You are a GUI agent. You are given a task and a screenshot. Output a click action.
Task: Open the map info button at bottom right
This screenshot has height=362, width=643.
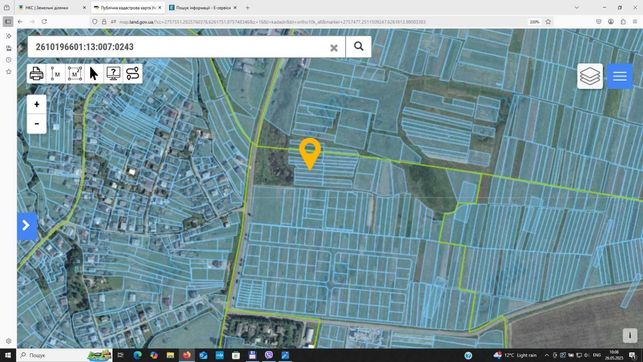[x=629, y=335]
